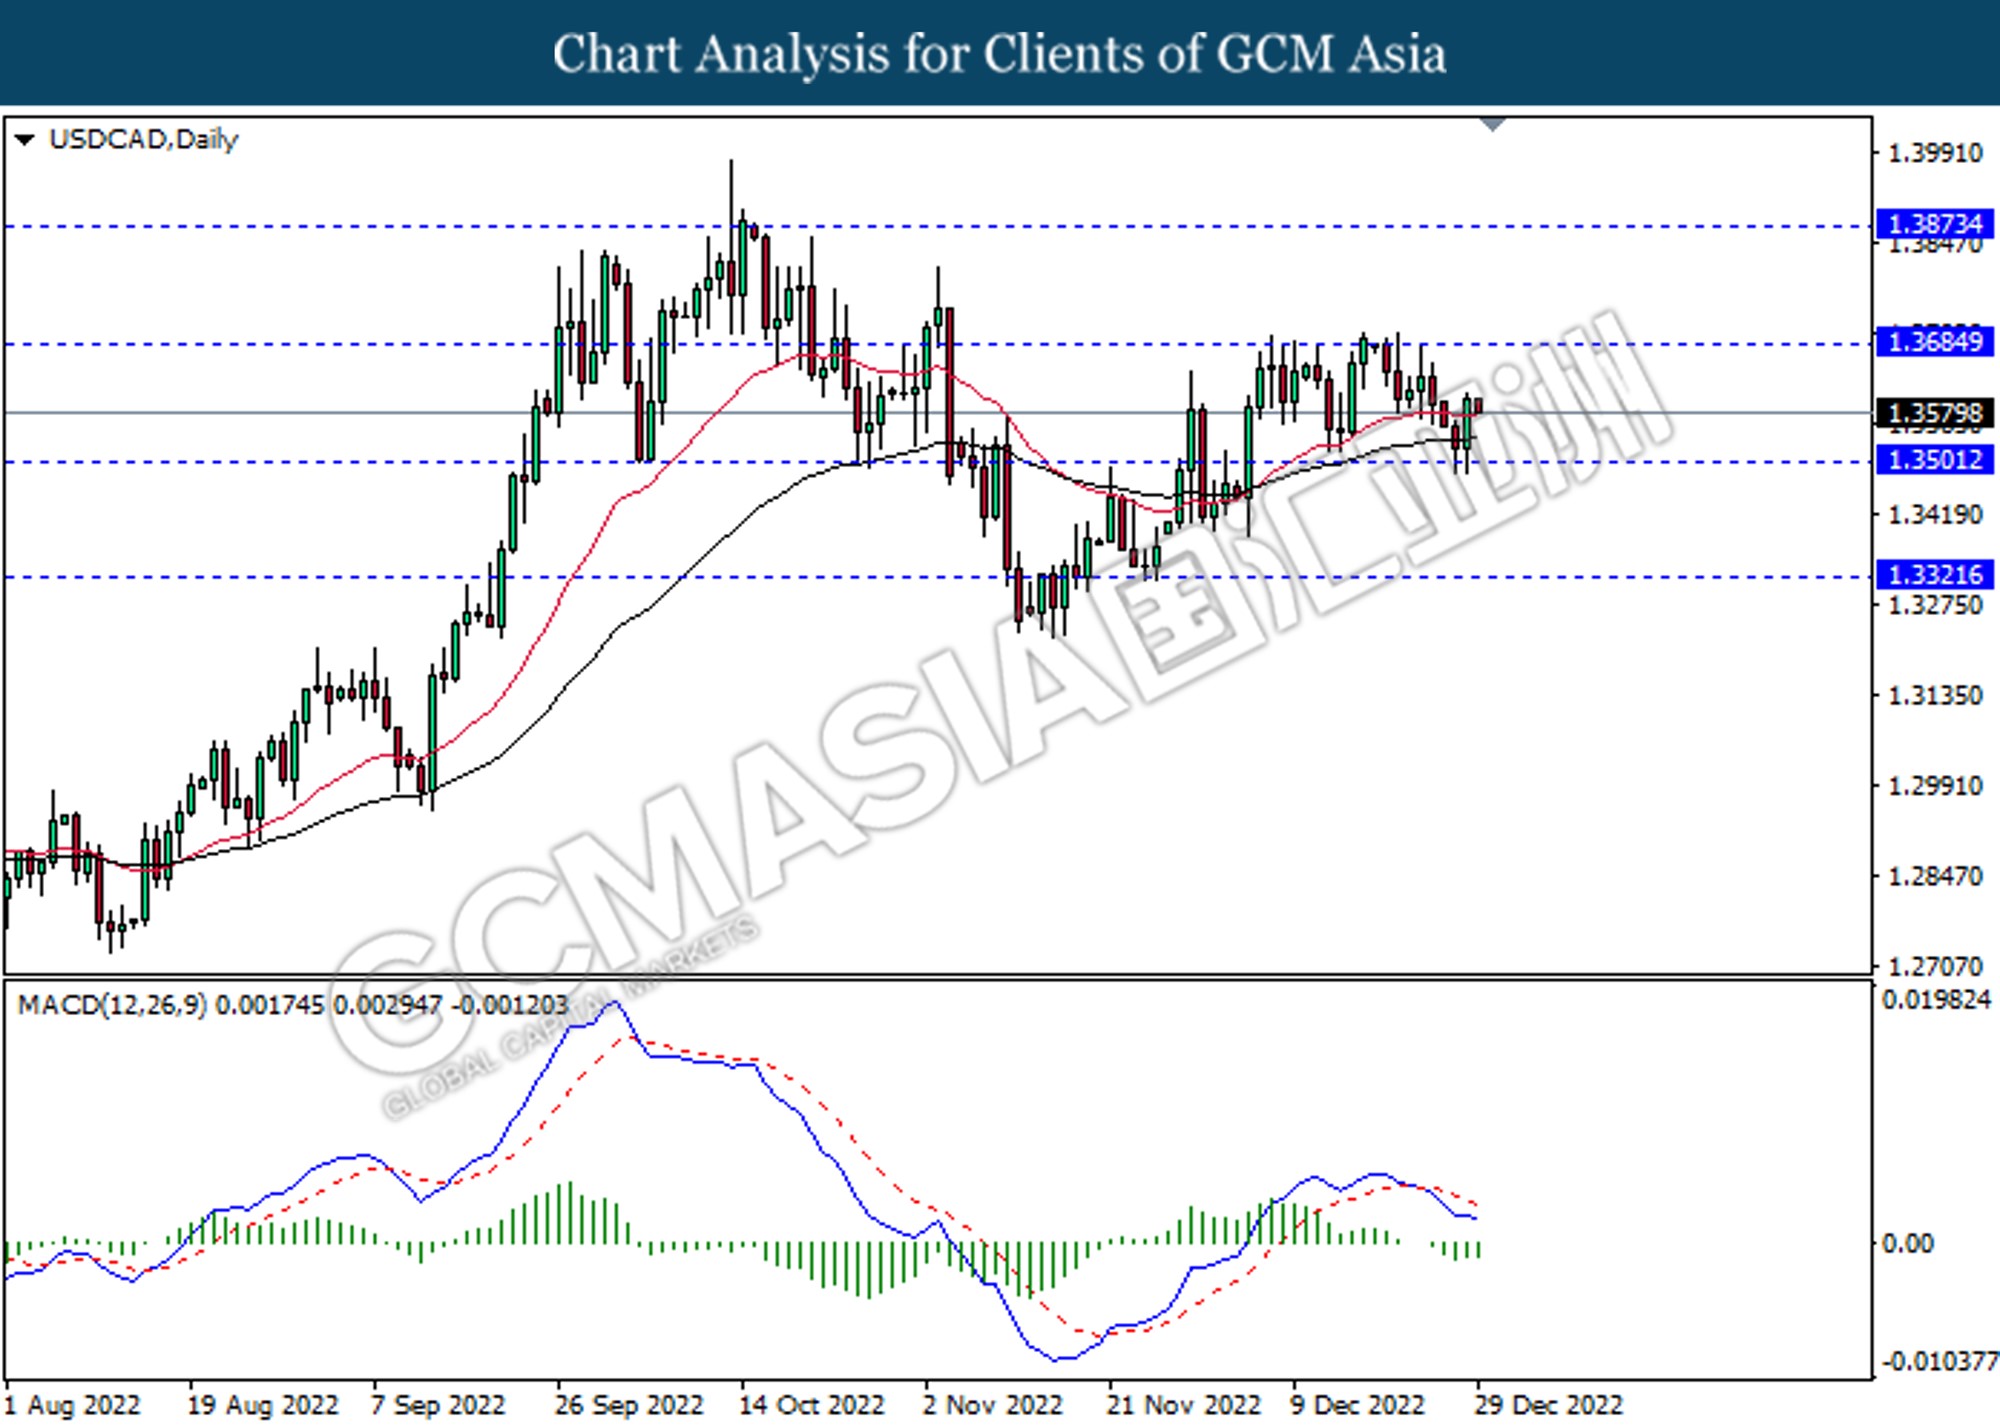Click the MACD scale value -0.010377
The height and width of the screenshot is (1428, 2000).
1940,1361
